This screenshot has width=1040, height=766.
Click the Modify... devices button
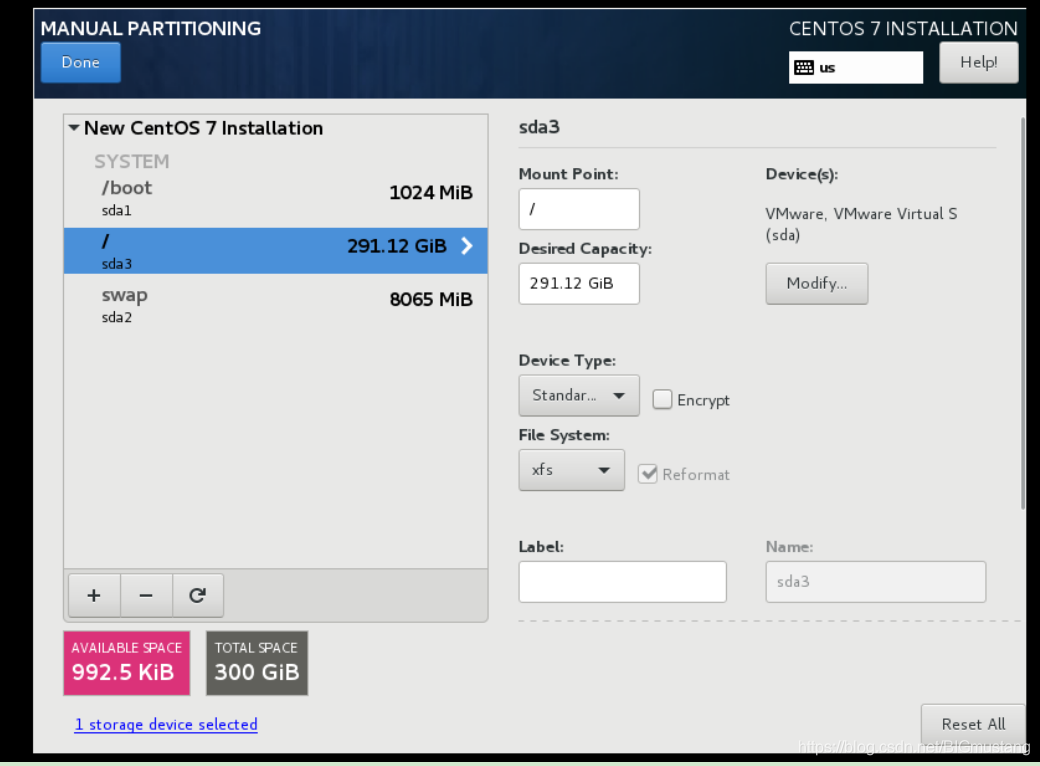(x=816, y=283)
